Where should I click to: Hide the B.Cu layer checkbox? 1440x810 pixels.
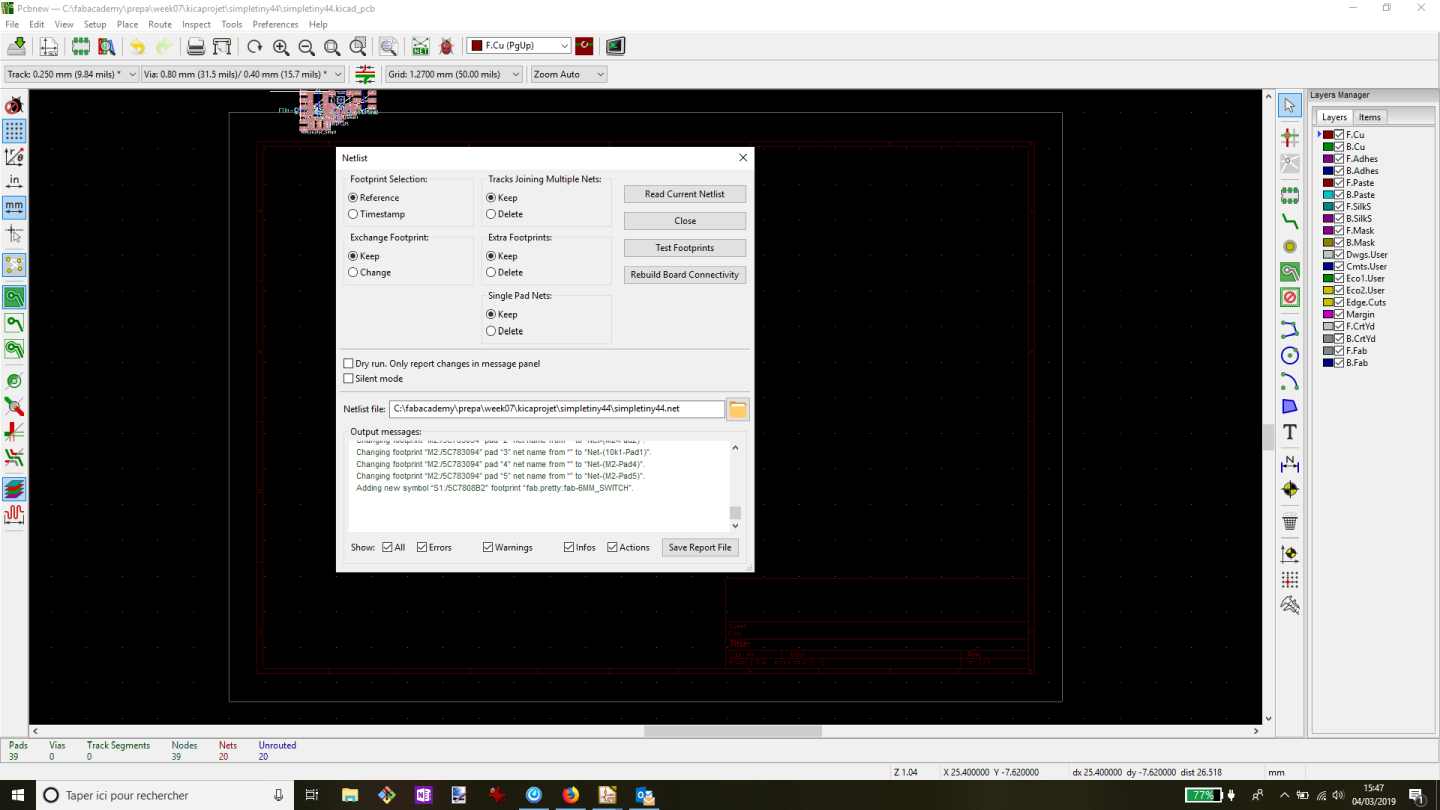[x=1339, y=147]
